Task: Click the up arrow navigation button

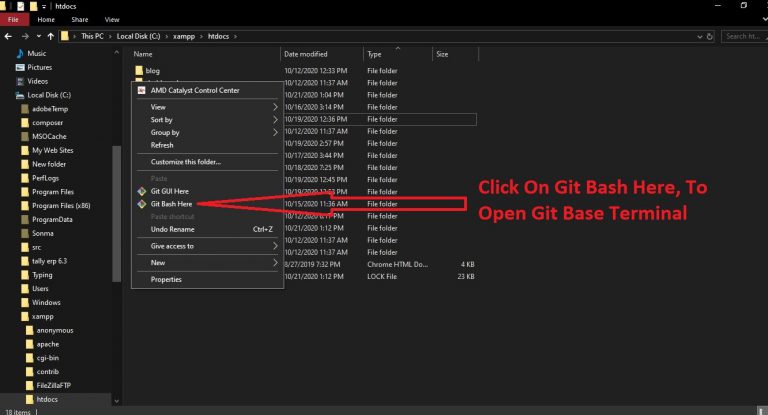Action: point(51,36)
